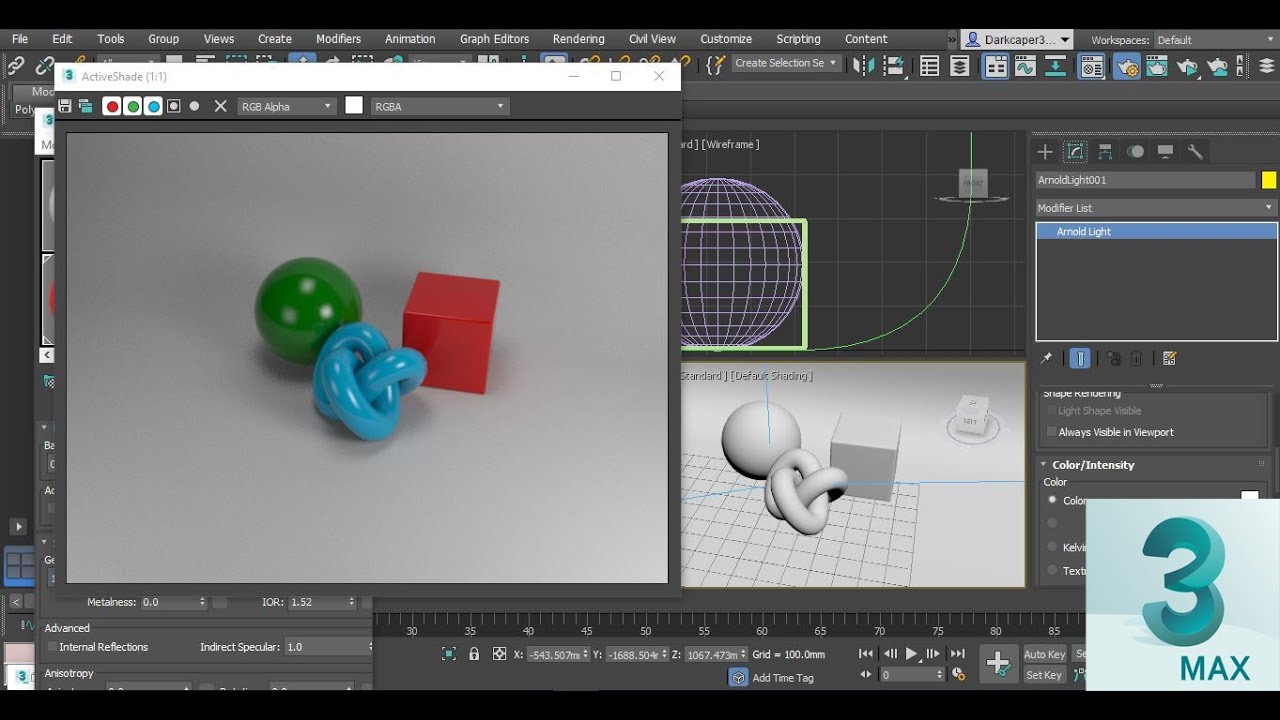This screenshot has height=720, width=1280.
Task: Go to the end frame button
Action: (x=957, y=654)
